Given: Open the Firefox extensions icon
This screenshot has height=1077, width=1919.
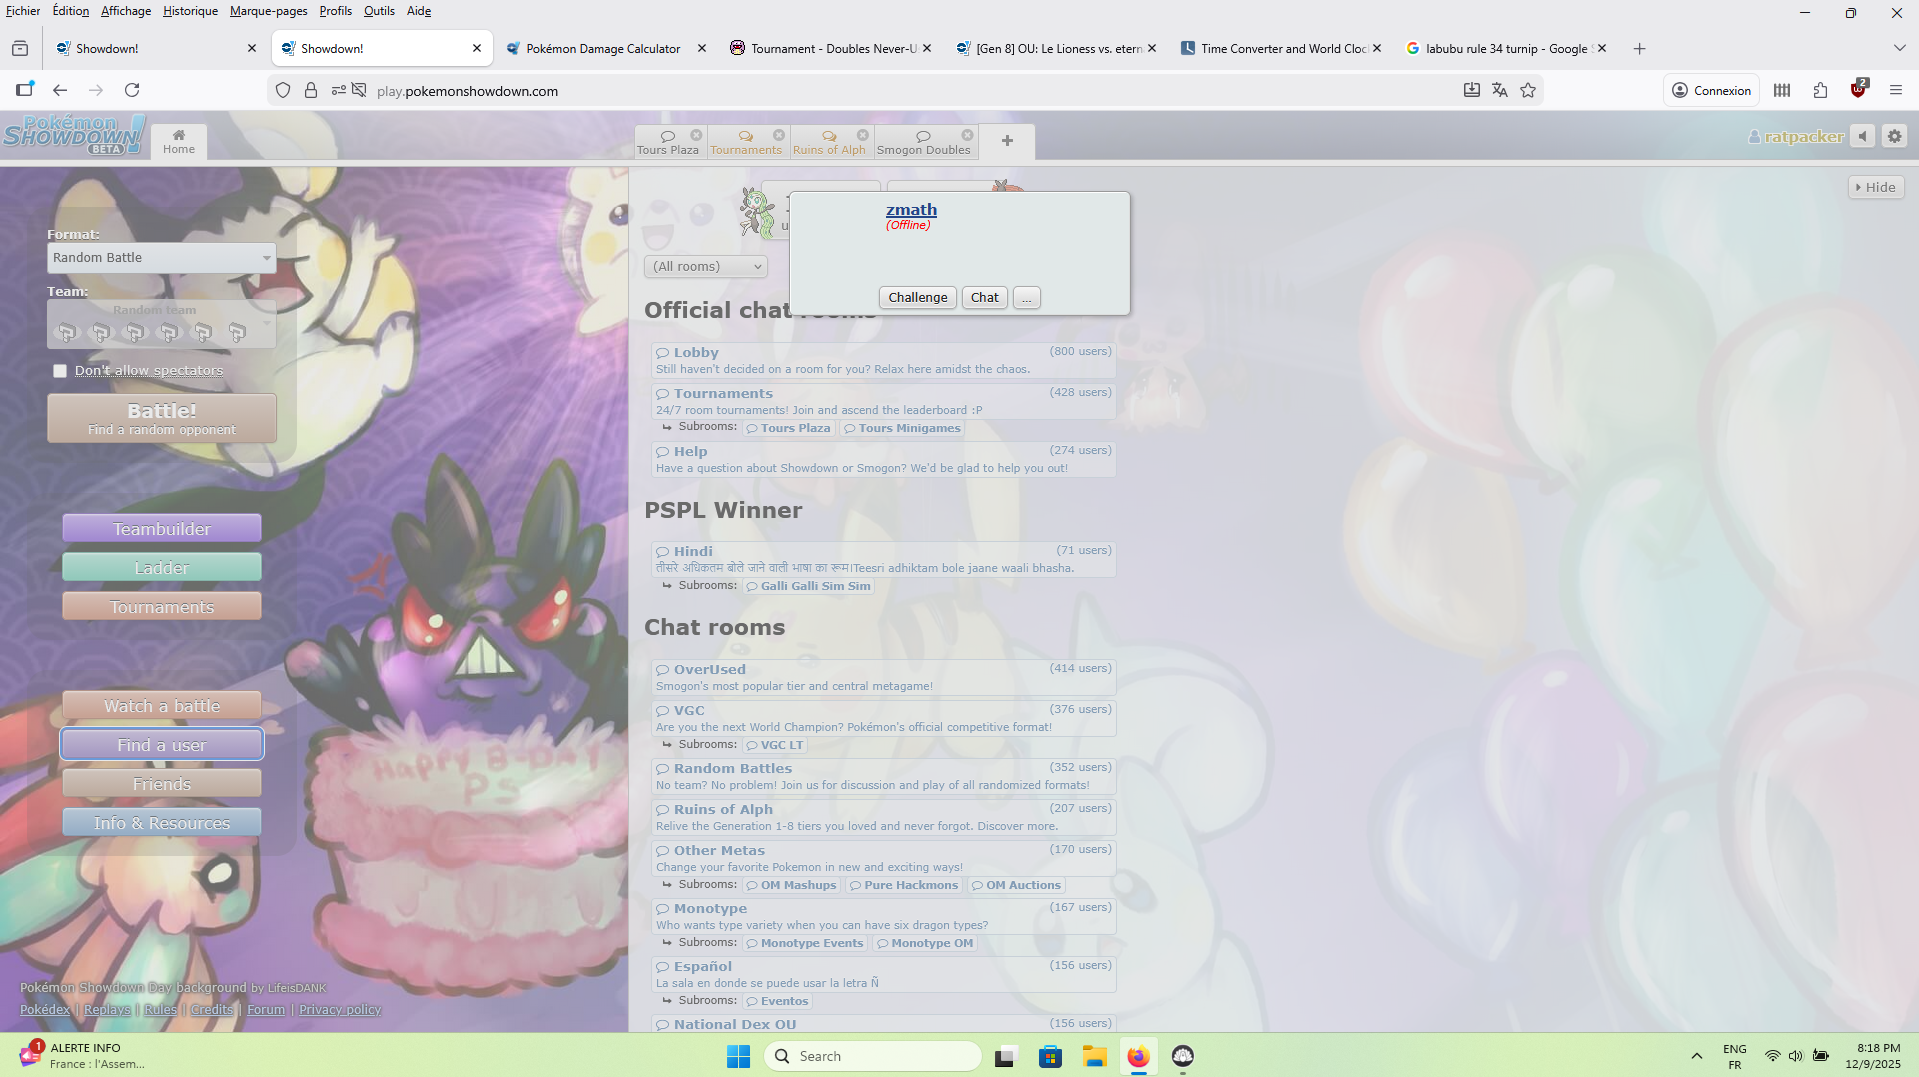Looking at the screenshot, I should point(1820,90).
